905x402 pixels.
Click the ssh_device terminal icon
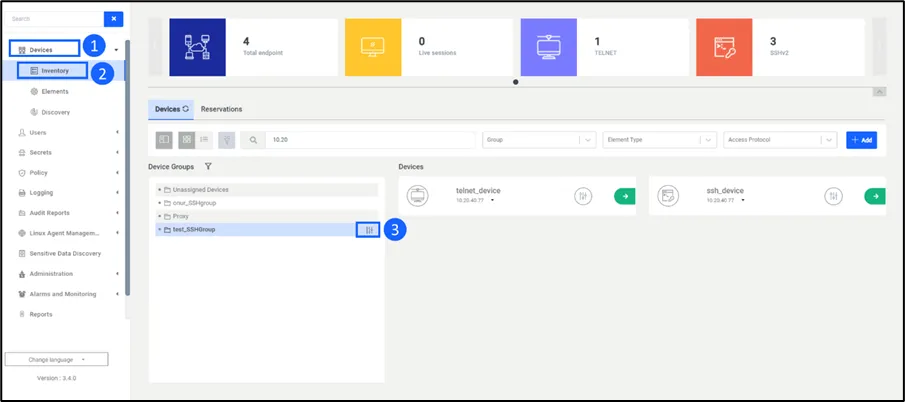[668, 196]
